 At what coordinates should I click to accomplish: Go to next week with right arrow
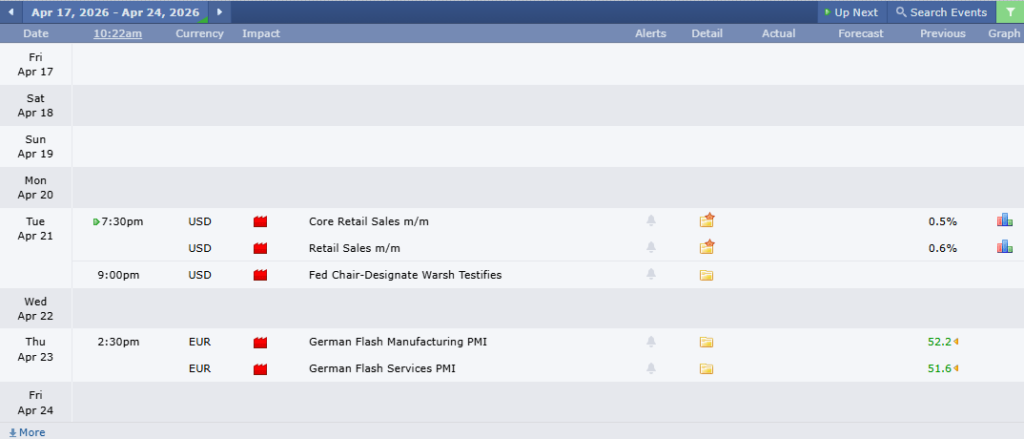click(220, 12)
